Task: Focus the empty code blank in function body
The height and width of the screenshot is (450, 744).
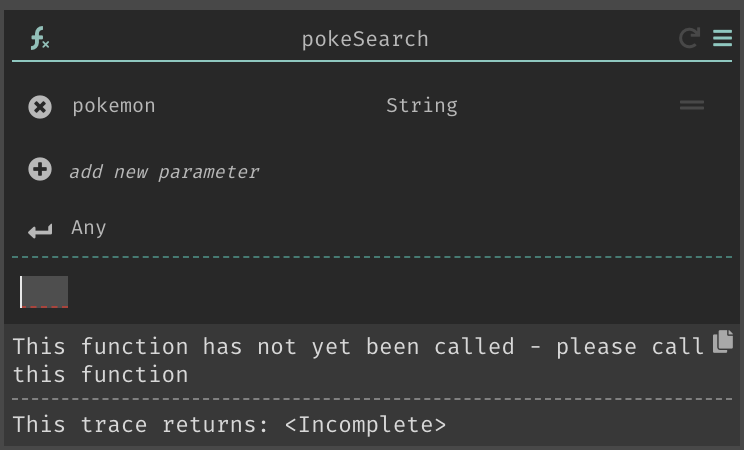Action: (44, 292)
